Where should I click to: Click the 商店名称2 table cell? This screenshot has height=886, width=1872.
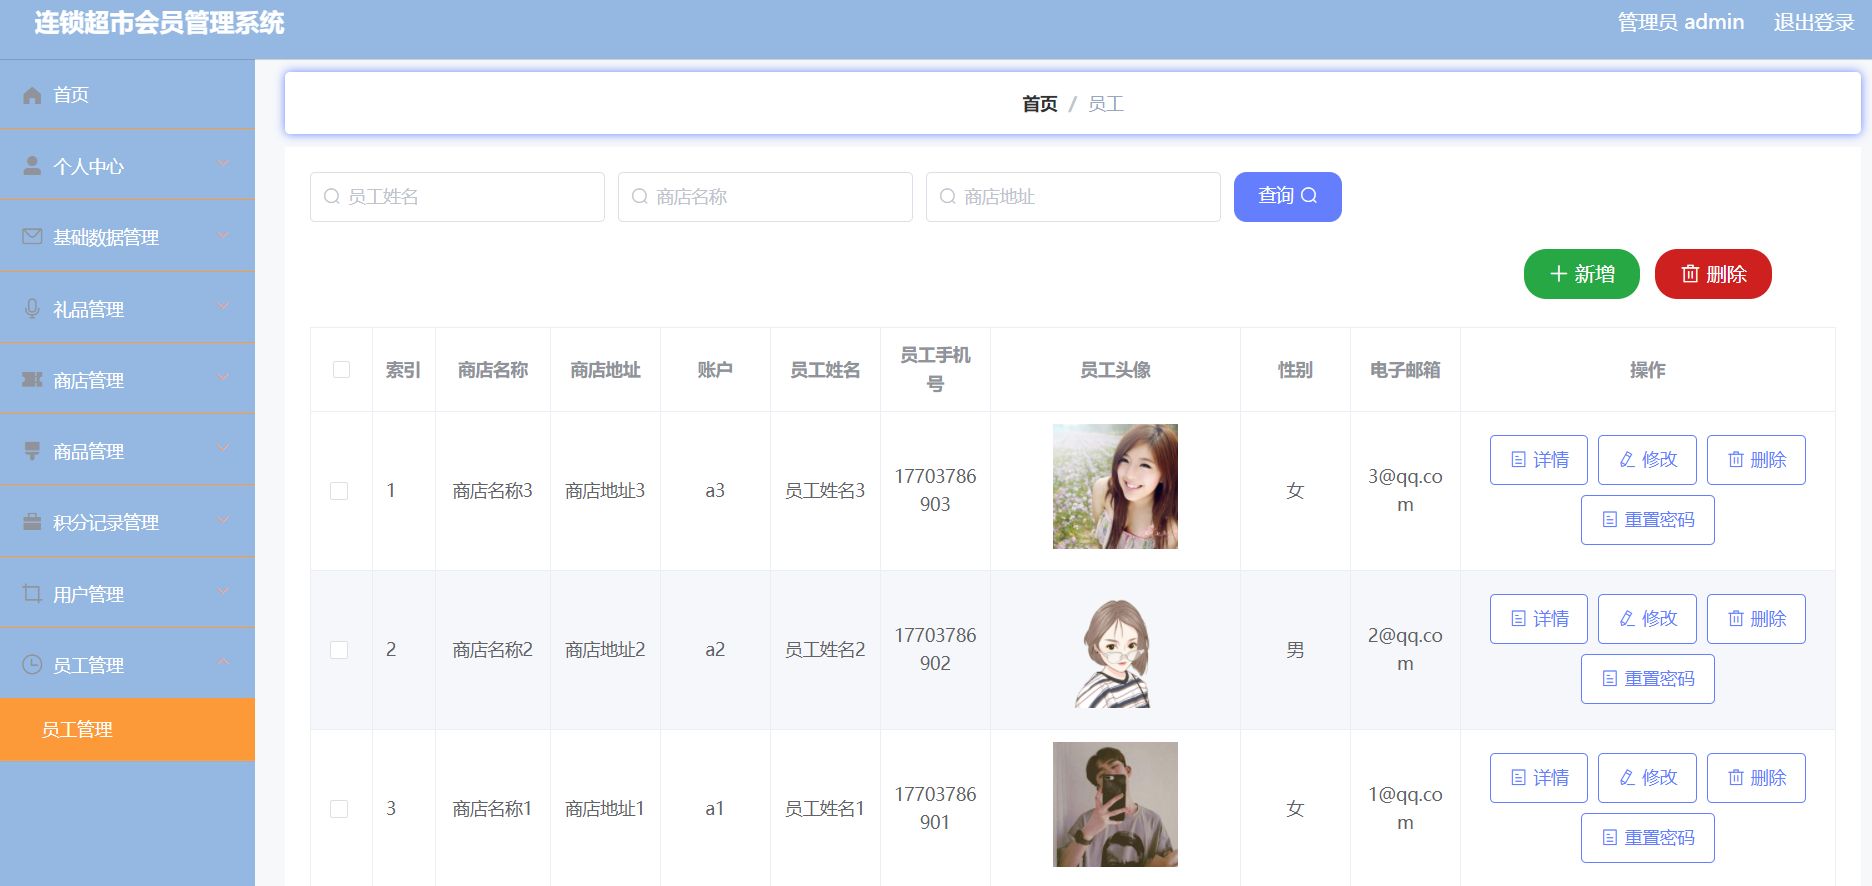pos(492,650)
